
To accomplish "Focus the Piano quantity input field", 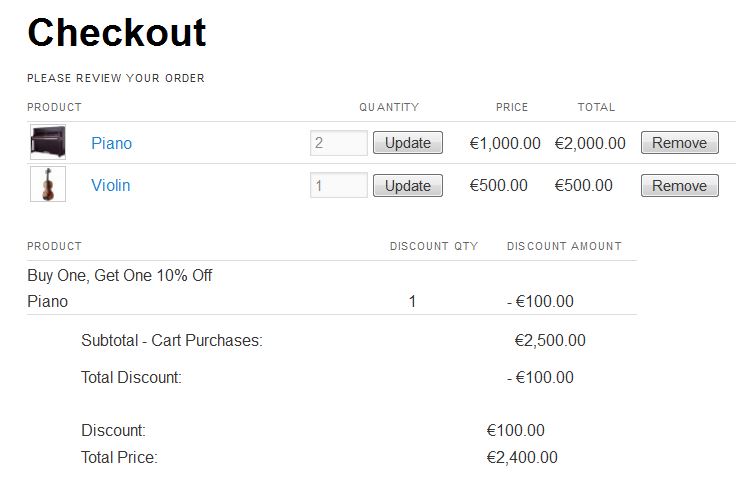I will coord(339,143).
